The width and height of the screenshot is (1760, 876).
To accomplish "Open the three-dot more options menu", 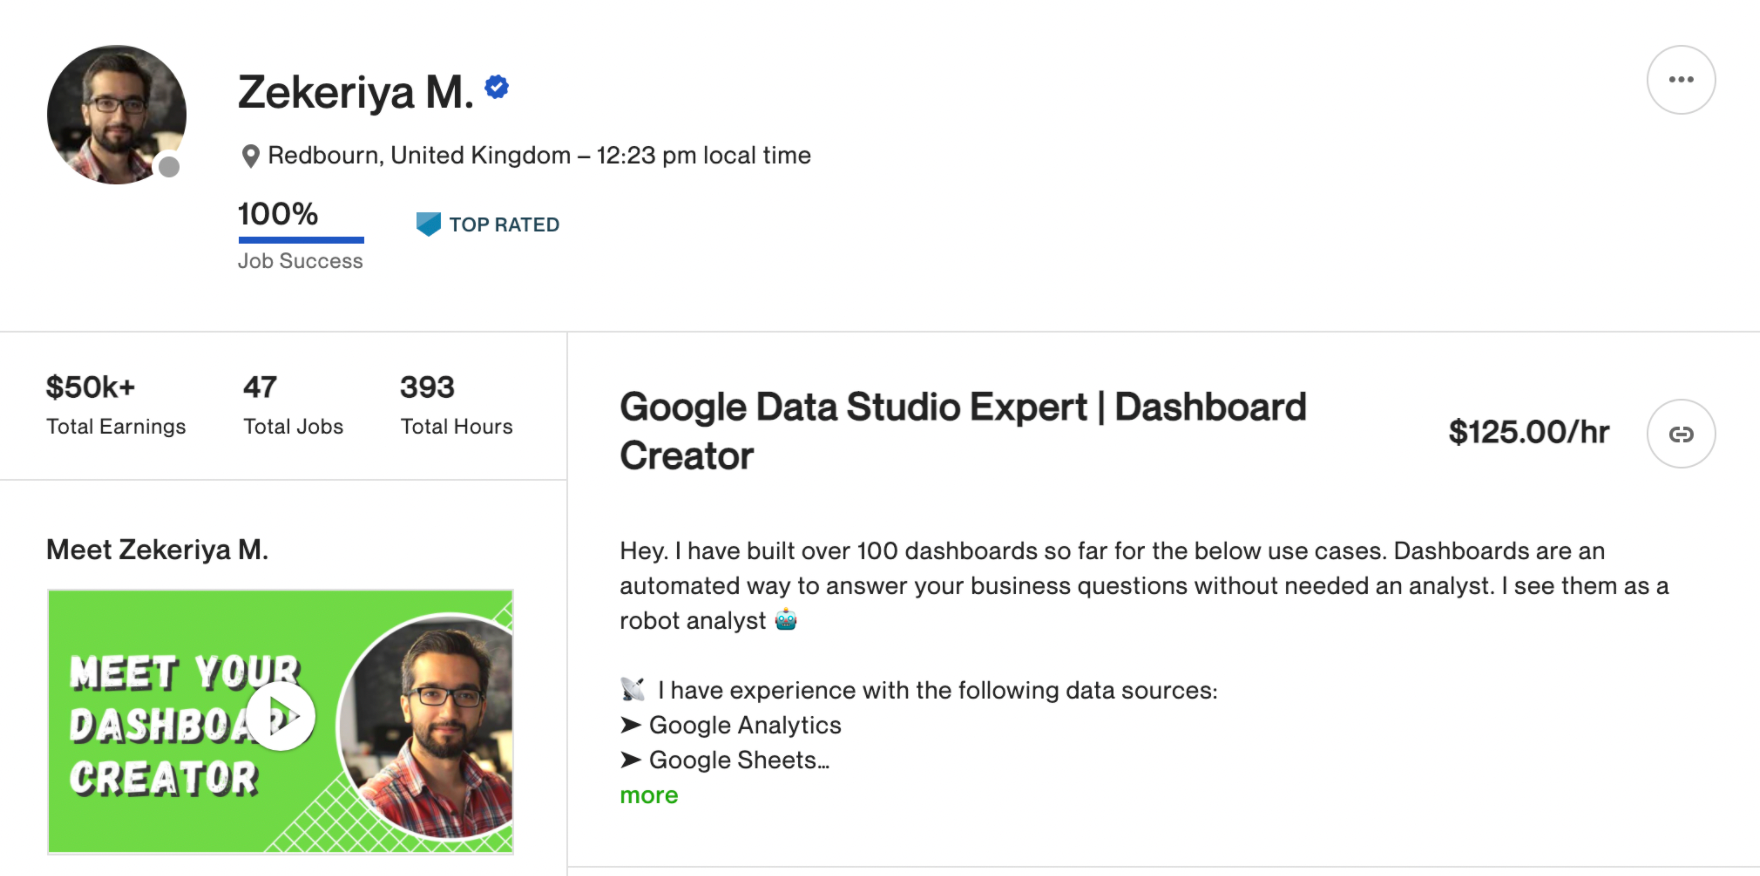I will tap(1681, 80).
